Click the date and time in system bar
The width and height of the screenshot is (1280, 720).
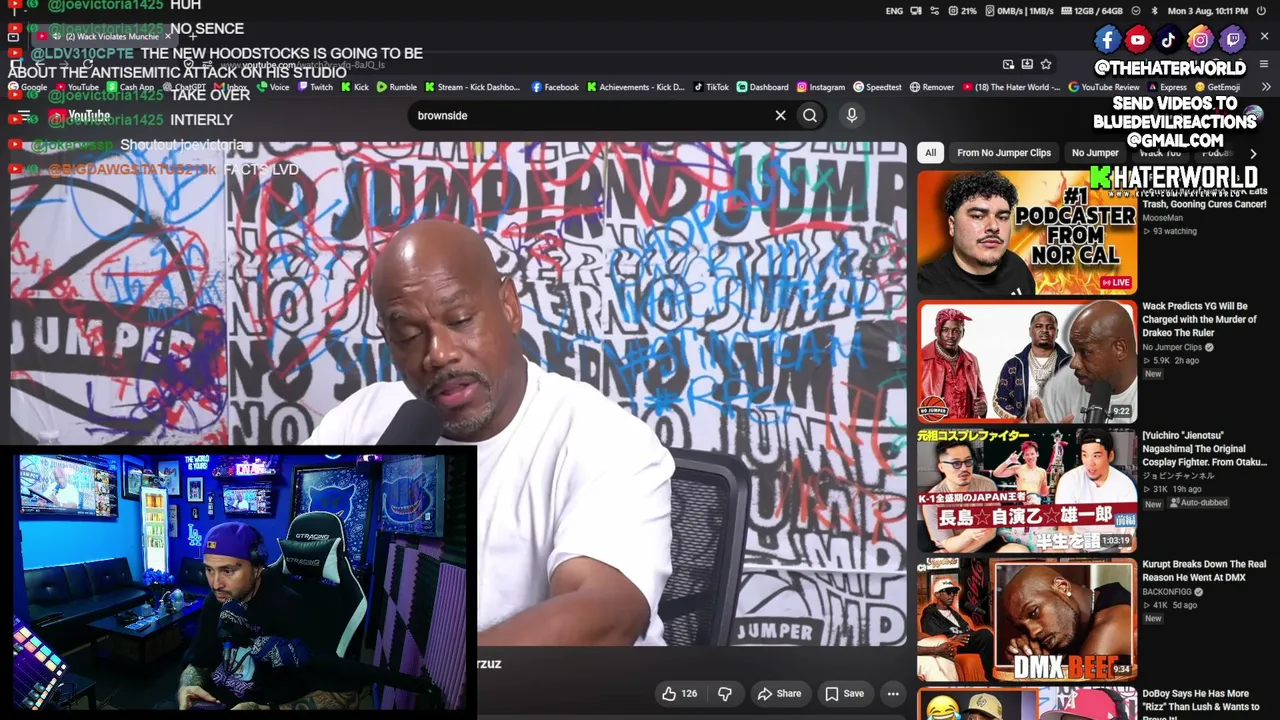(1208, 11)
